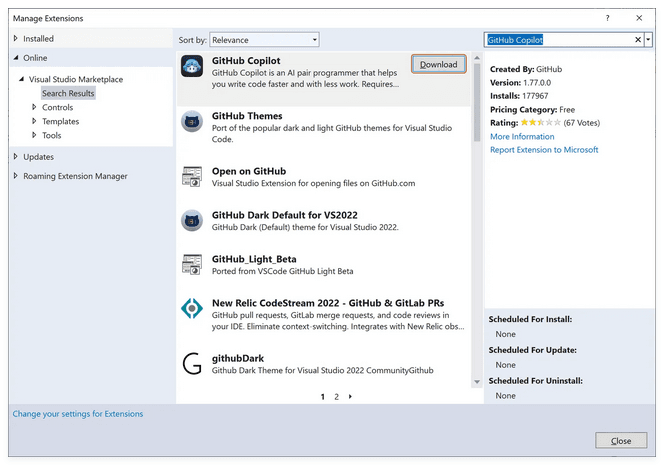This screenshot has height=466, width=664.
Task: Open the search box history dropdown arrow
Action: 648,40
